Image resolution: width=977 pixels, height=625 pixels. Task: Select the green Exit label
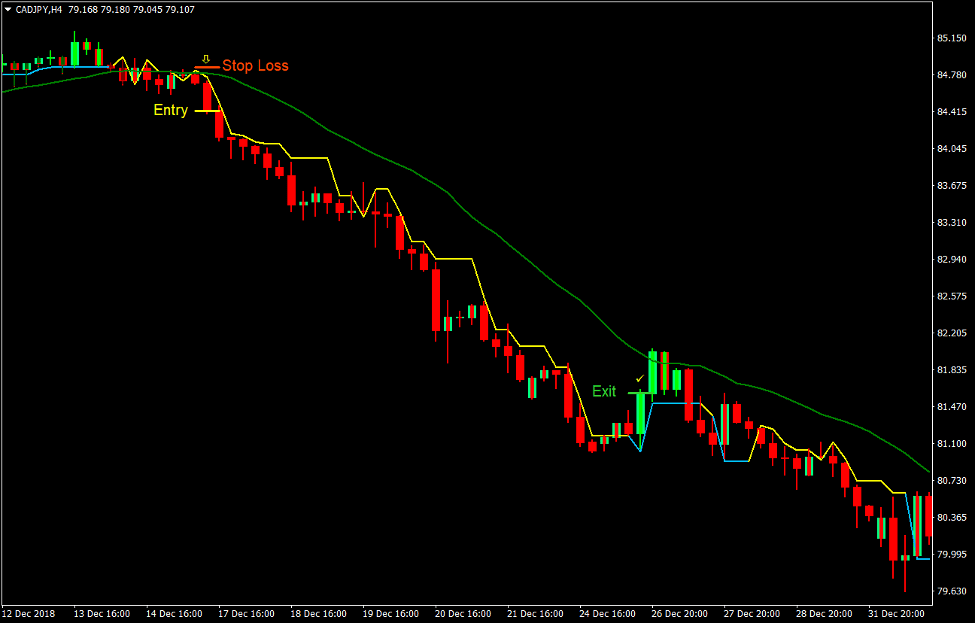[604, 391]
